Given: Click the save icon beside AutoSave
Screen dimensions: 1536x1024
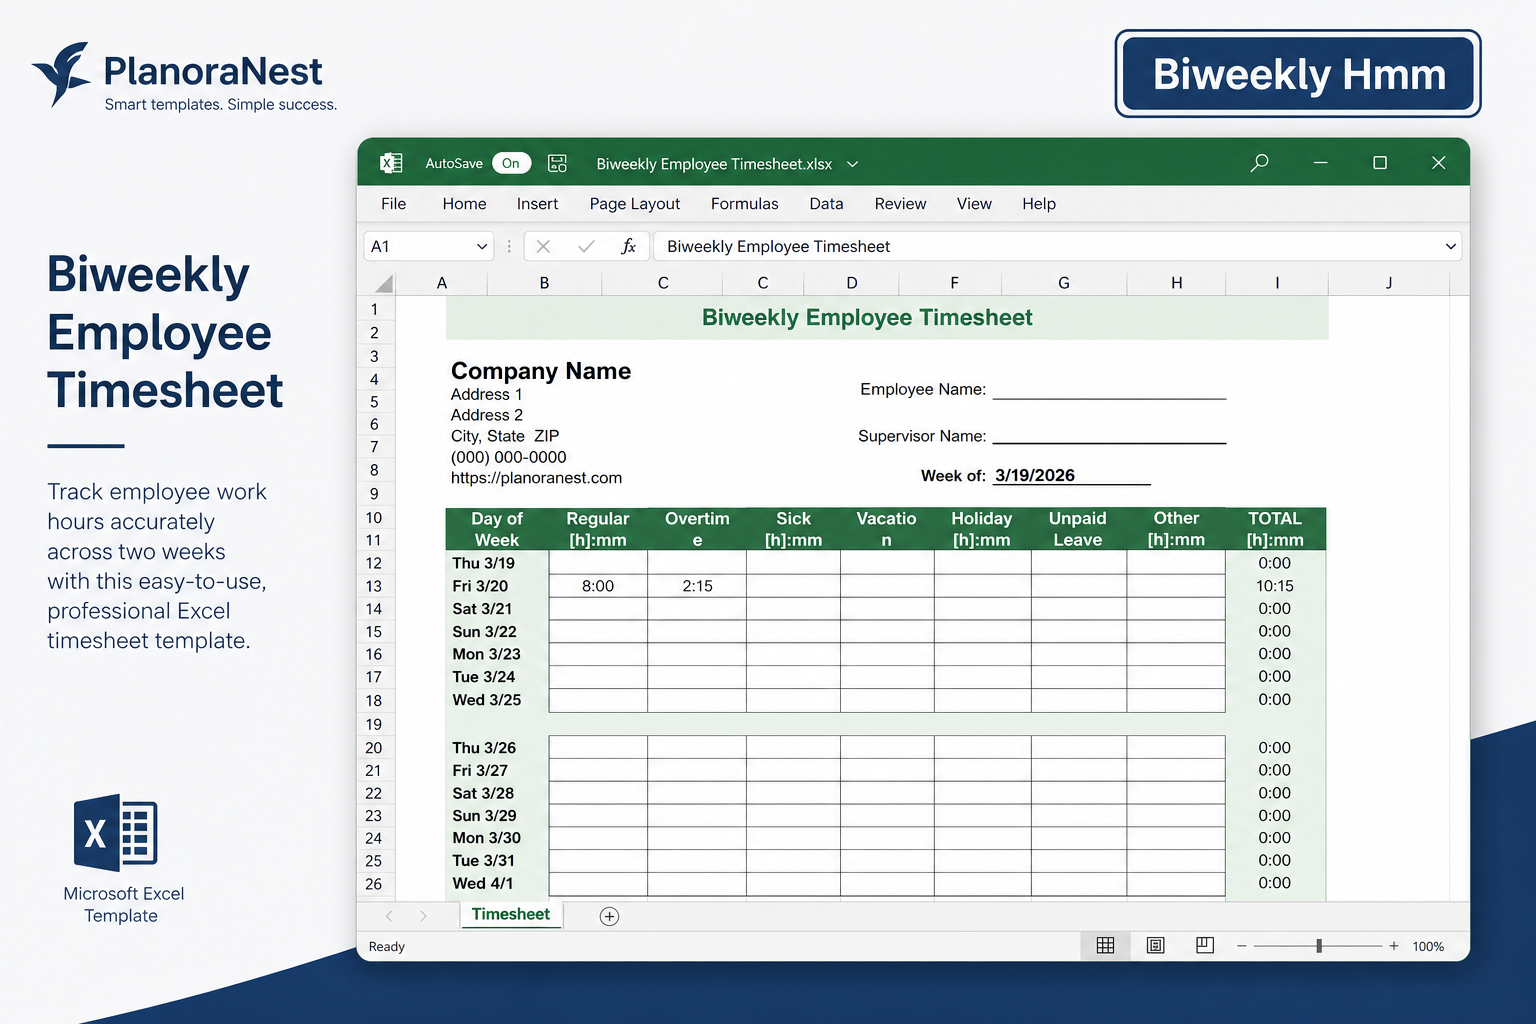Looking at the screenshot, I should pyautogui.click(x=558, y=163).
